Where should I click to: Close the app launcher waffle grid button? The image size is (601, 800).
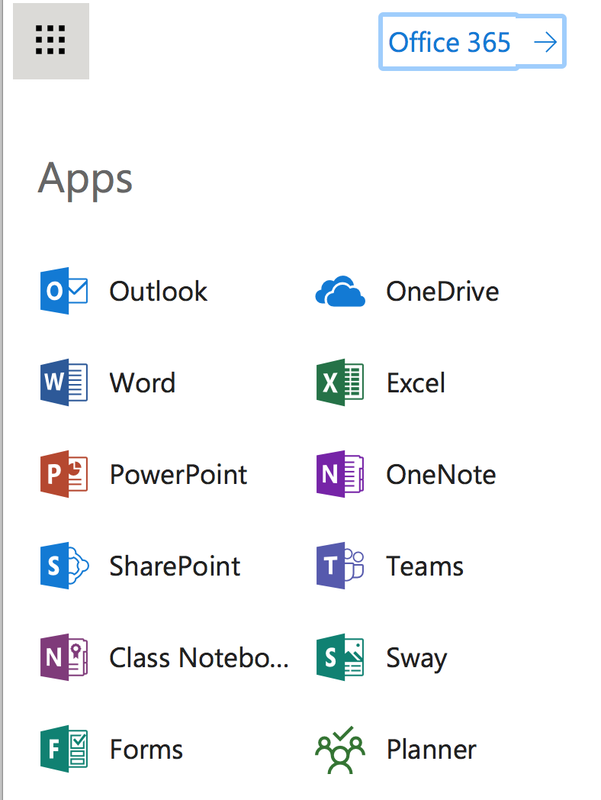tap(51, 41)
